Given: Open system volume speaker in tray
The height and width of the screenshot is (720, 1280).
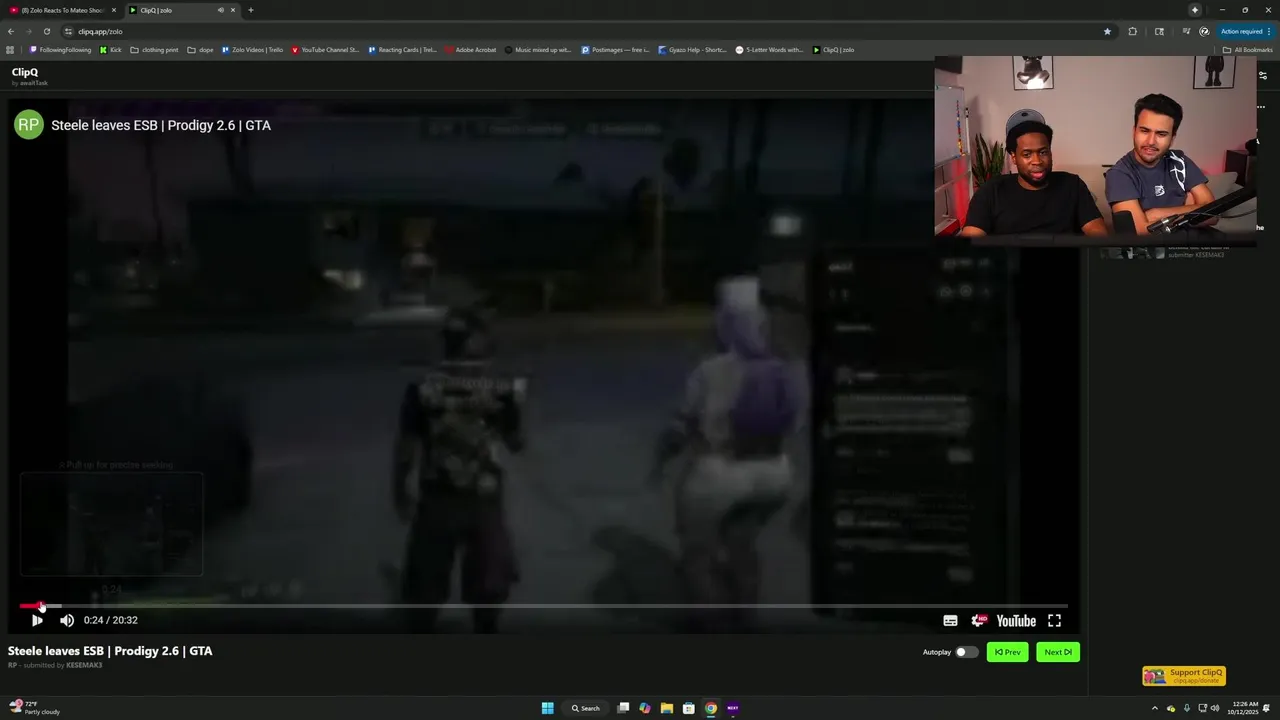Looking at the screenshot, I should point(1215,708).
